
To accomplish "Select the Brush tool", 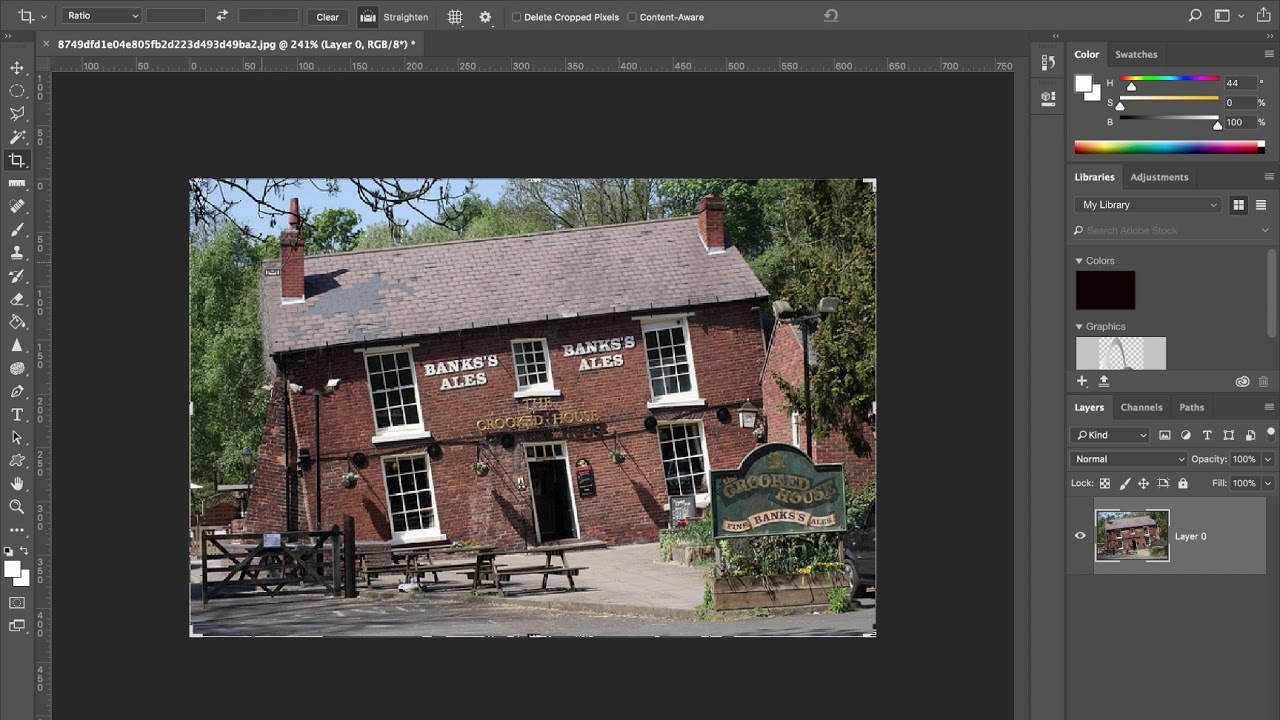I will click(17, 229).
